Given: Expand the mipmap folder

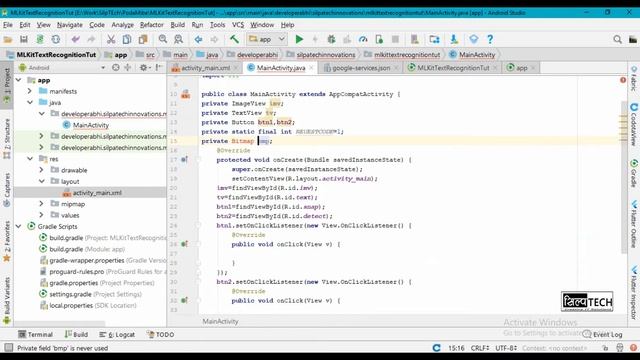Looking at the screenshot, I should point(41,204).
